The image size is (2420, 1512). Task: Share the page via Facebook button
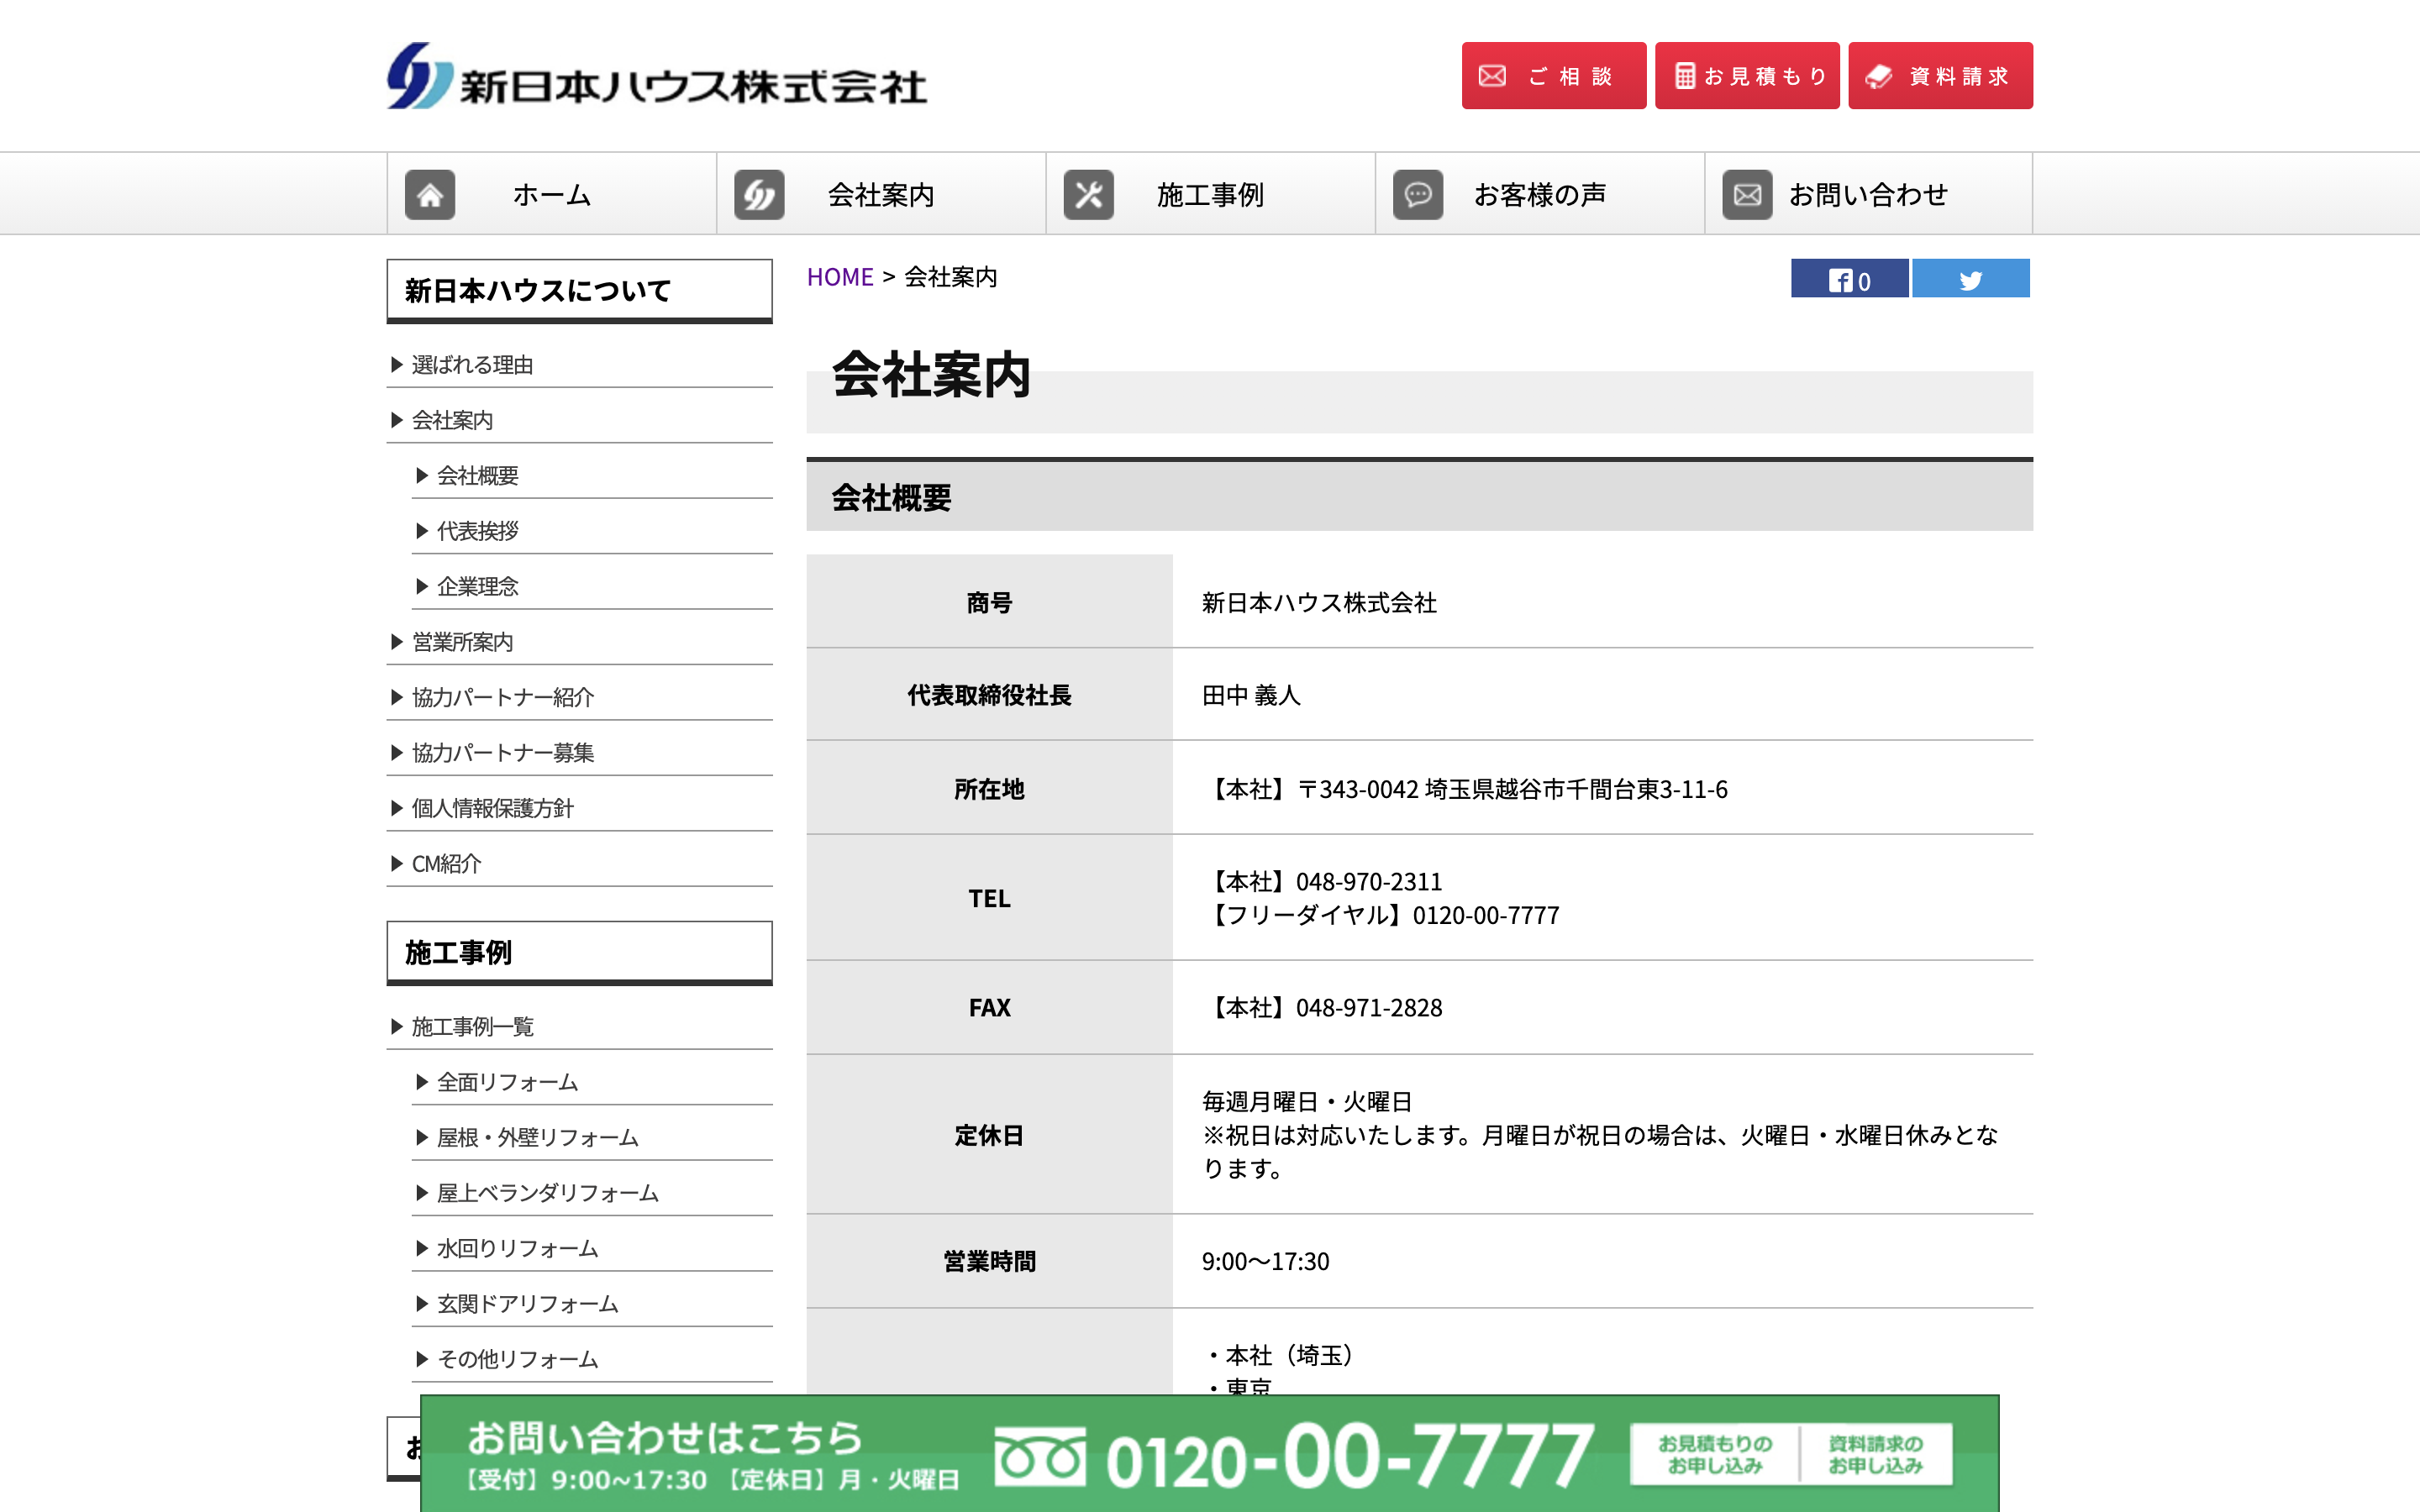point(1849,279)
